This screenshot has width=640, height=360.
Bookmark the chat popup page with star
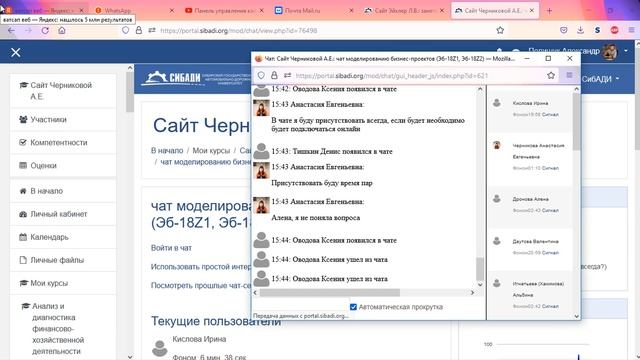[551, 76]
